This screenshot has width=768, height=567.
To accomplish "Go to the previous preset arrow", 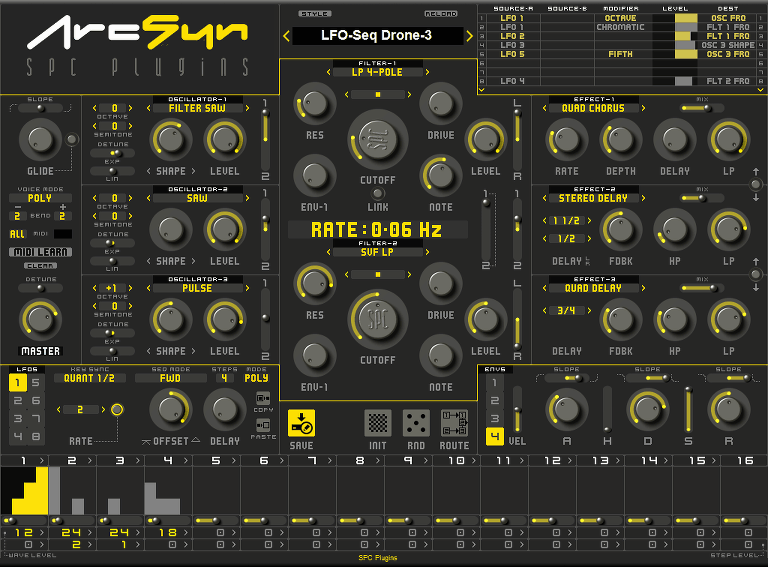I will pyautogui.click(x=287, y=36).
